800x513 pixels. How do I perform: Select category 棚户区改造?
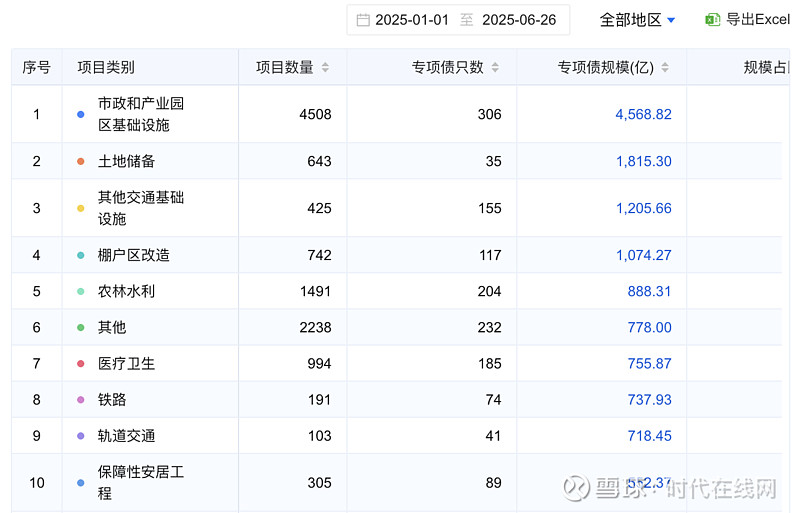pyautogui.click(x=134, y=255)
